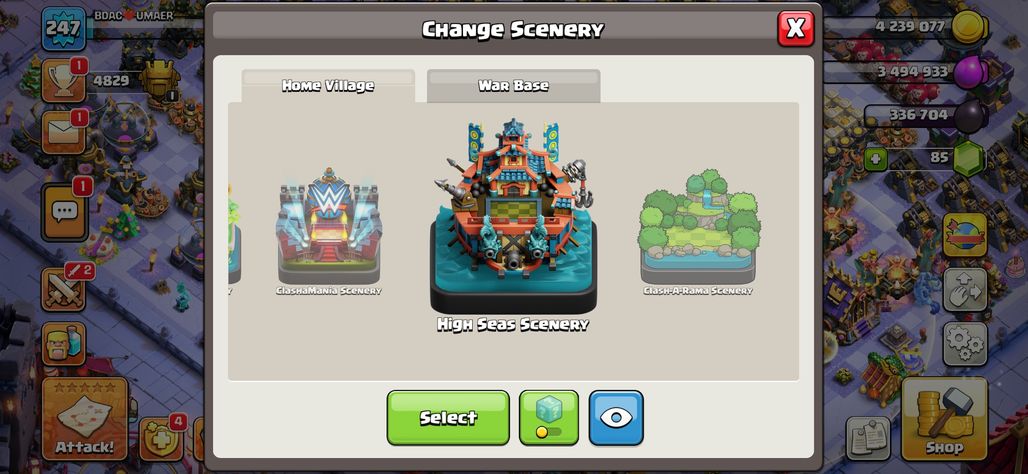Open the crossed swords war icon
This screenshot has width=1028, height=474.
pos(64,289)
